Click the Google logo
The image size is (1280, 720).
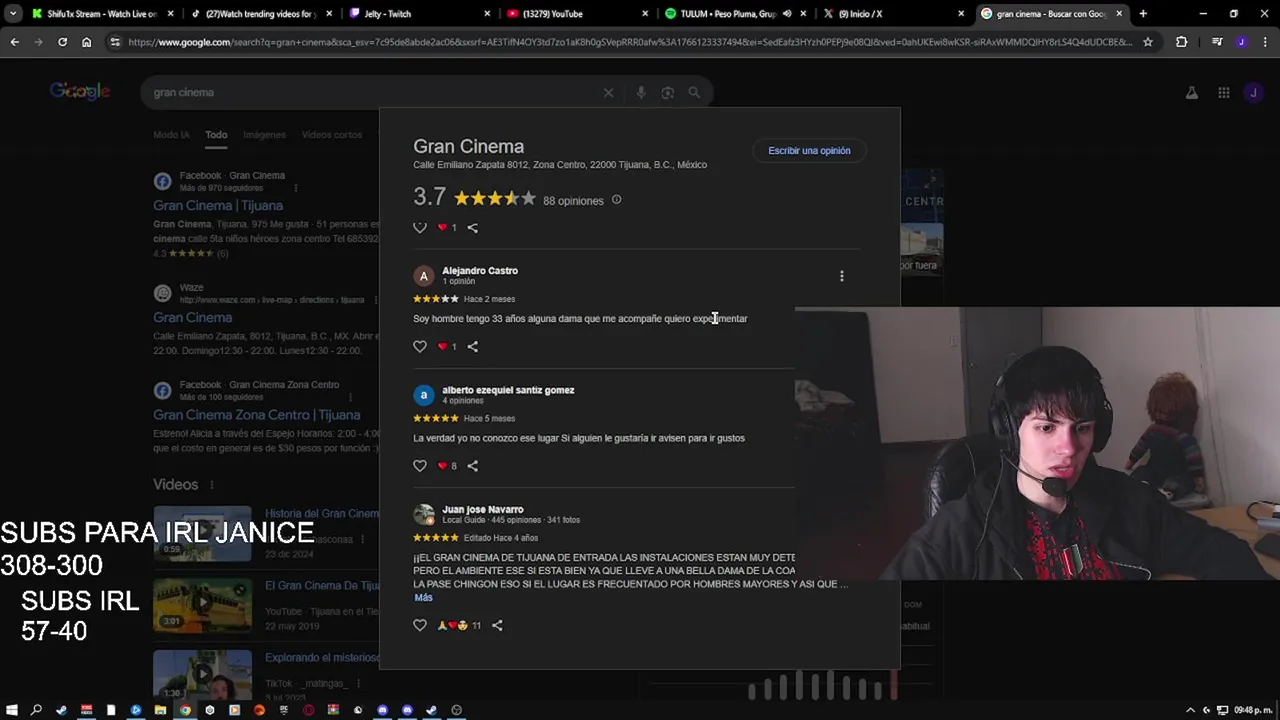(x=80, y=92)
